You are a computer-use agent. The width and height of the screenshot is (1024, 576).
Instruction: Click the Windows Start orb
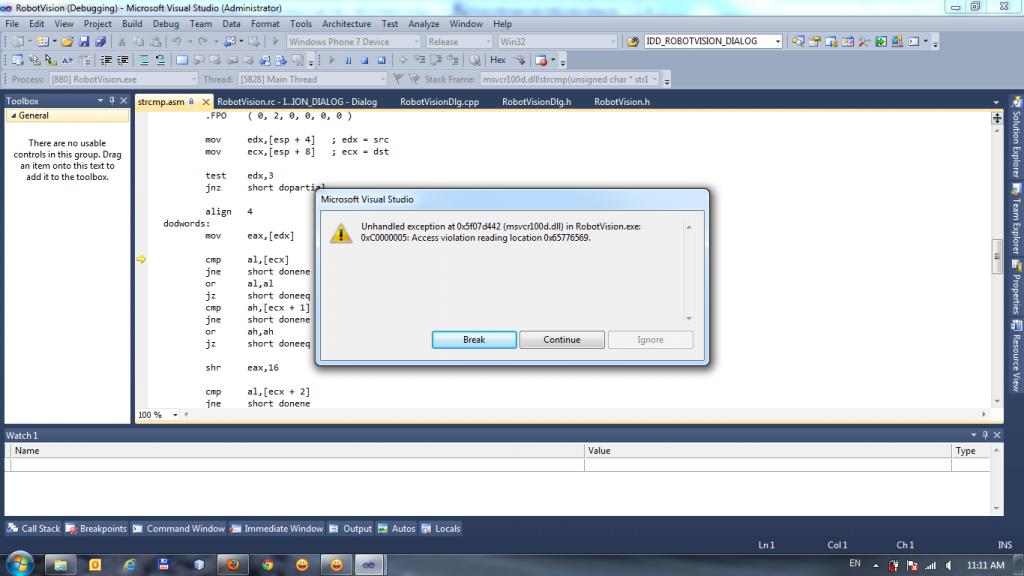click(x=20, y=563)
